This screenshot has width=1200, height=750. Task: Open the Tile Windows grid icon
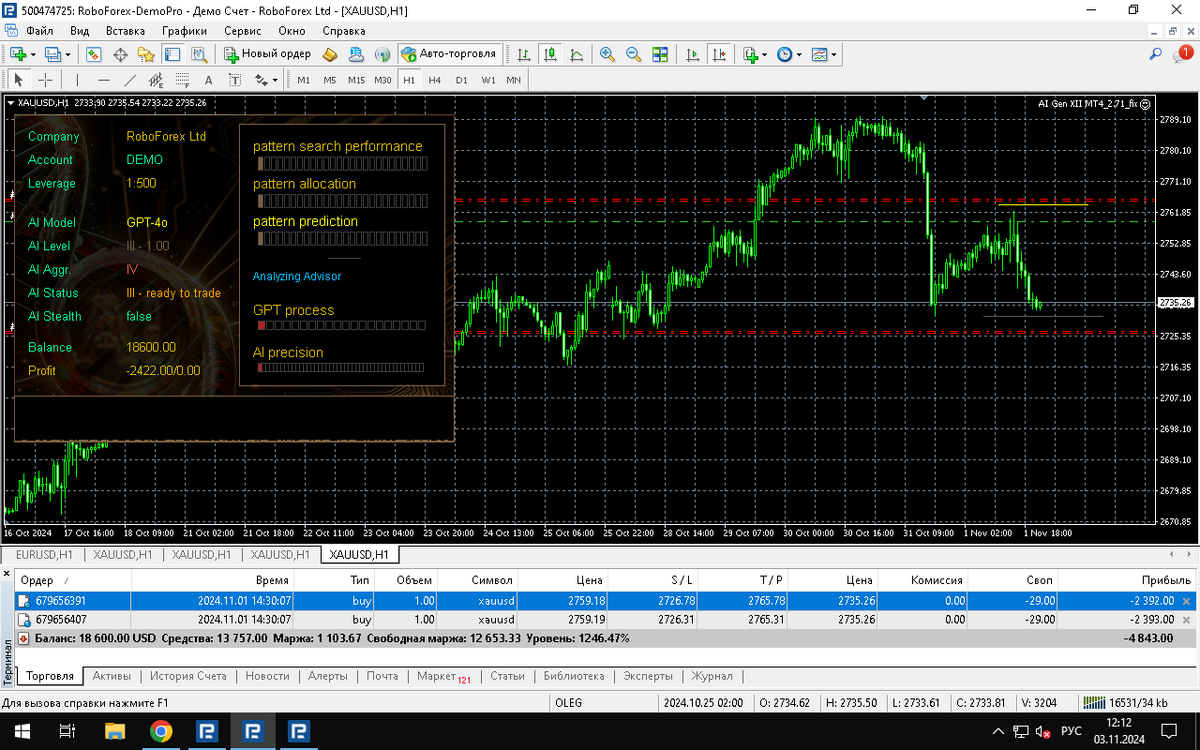point(660,54)
